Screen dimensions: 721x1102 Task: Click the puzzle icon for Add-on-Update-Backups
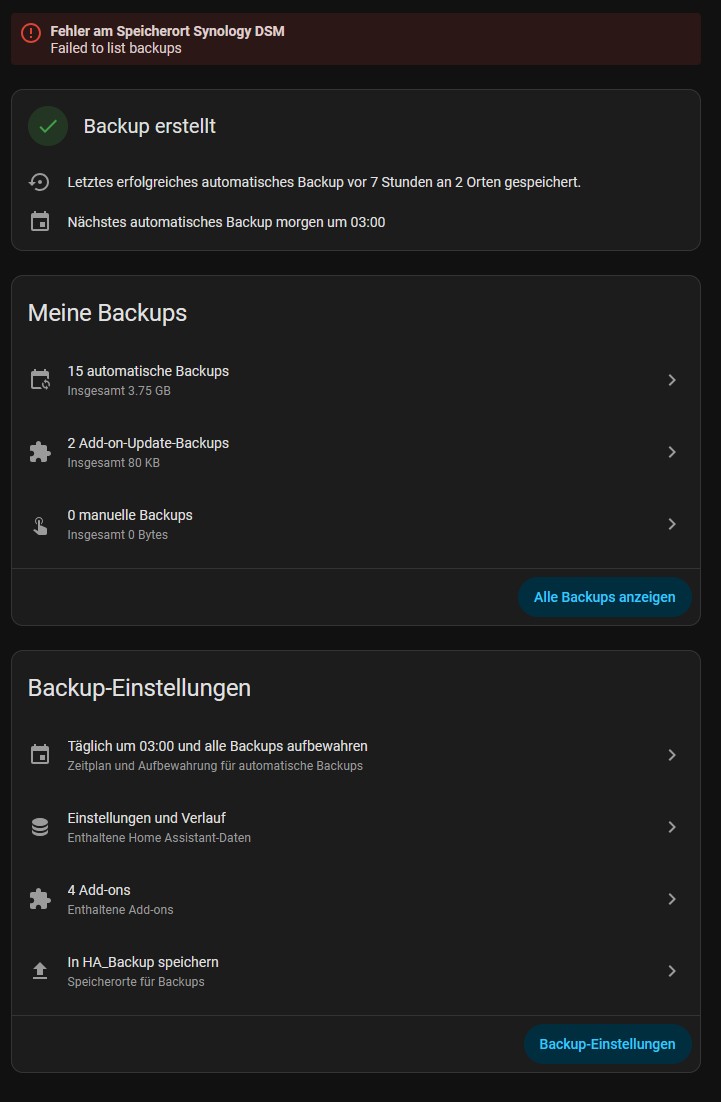pos(40,452)
